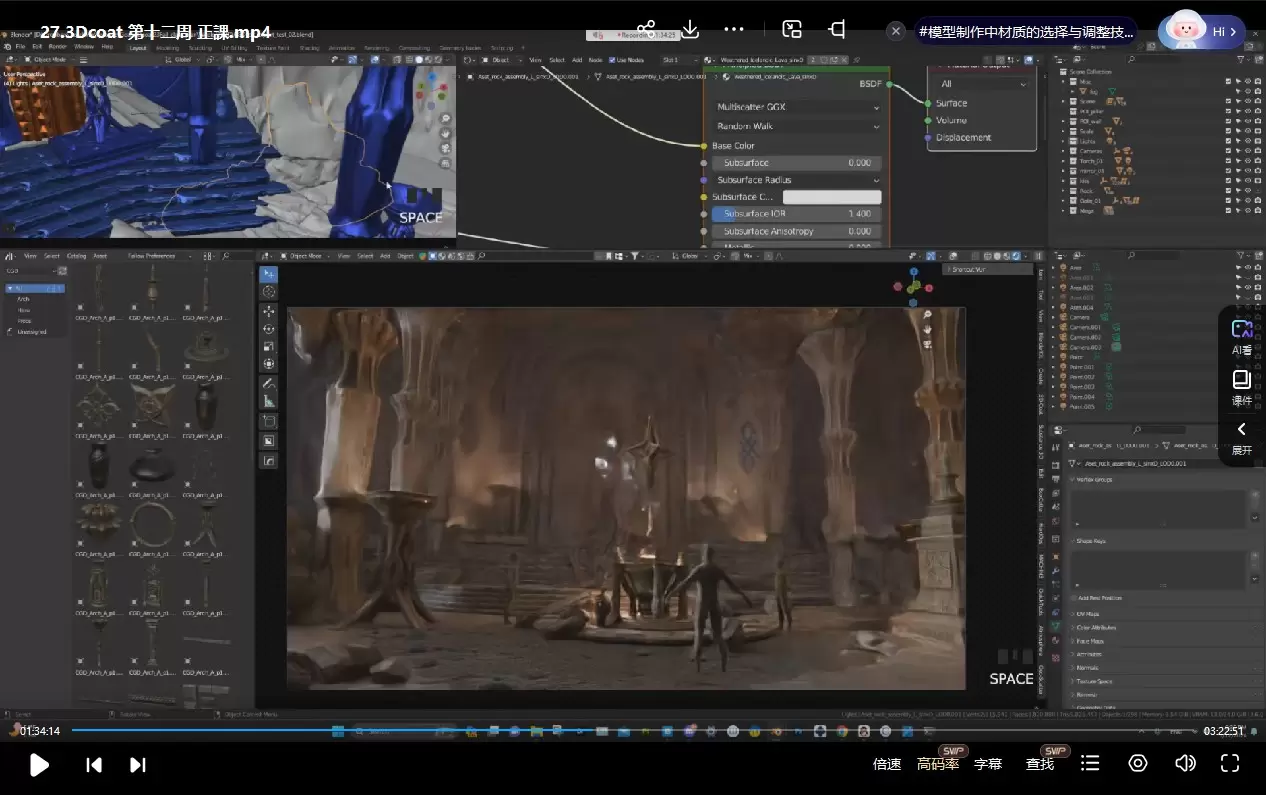Open player settings hexagon icon
This screenshot has height=795, width=1266.
[x=1138, y=764]
